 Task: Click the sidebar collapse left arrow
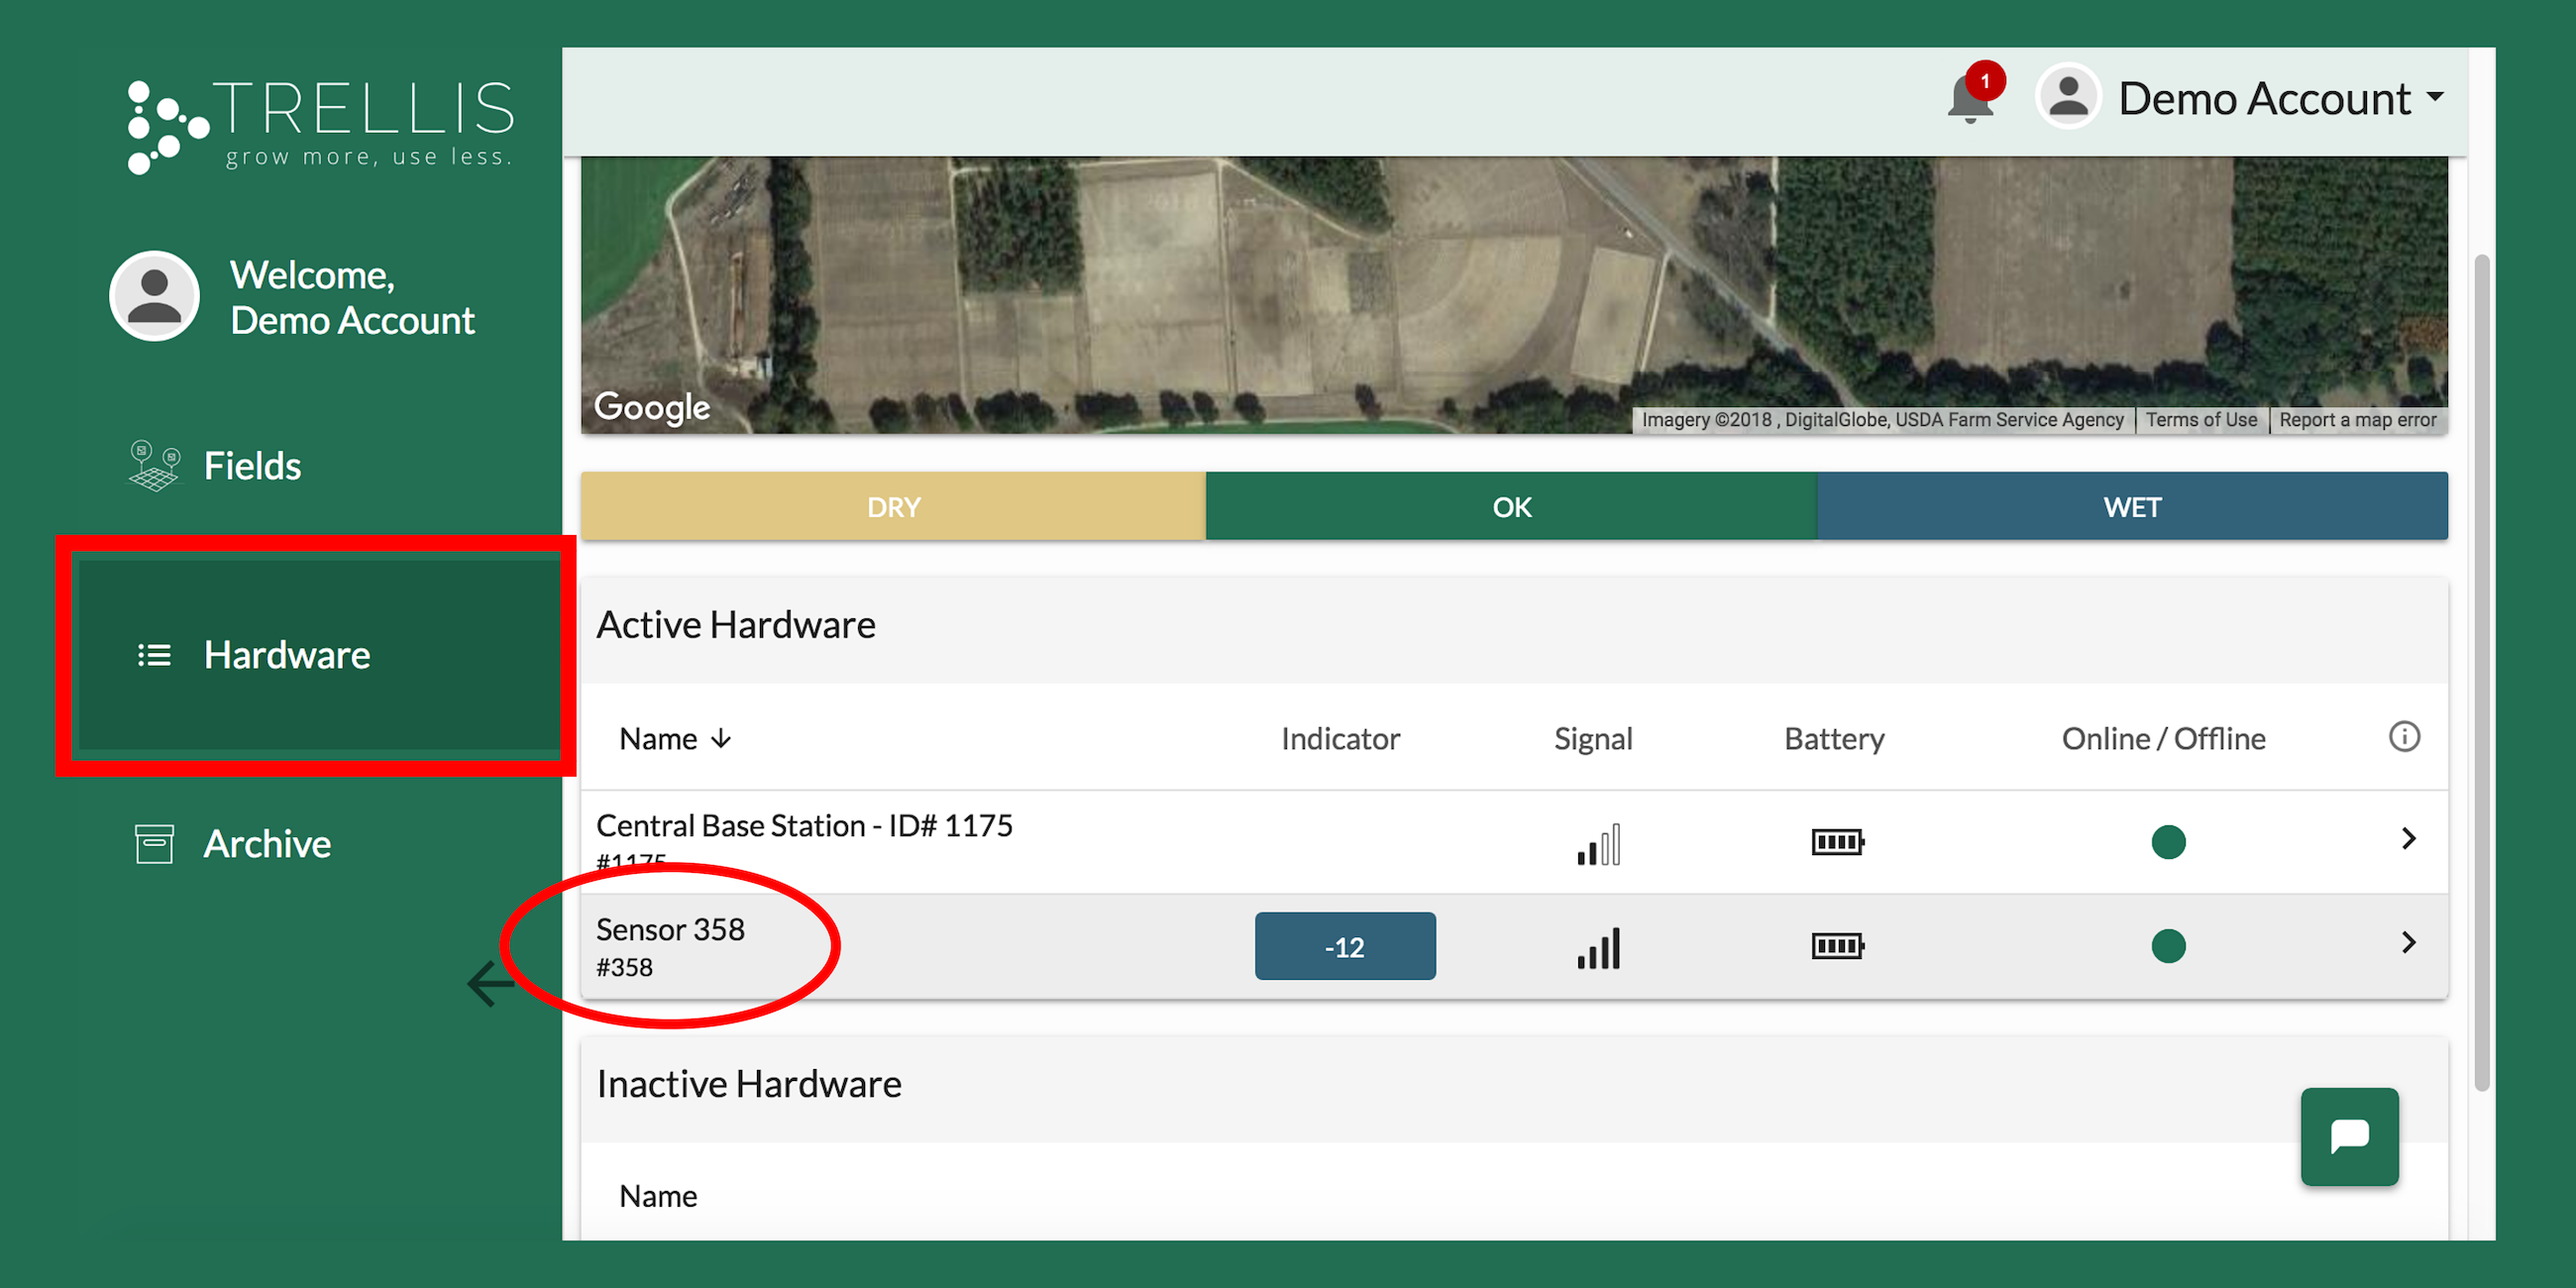(490, 983)
